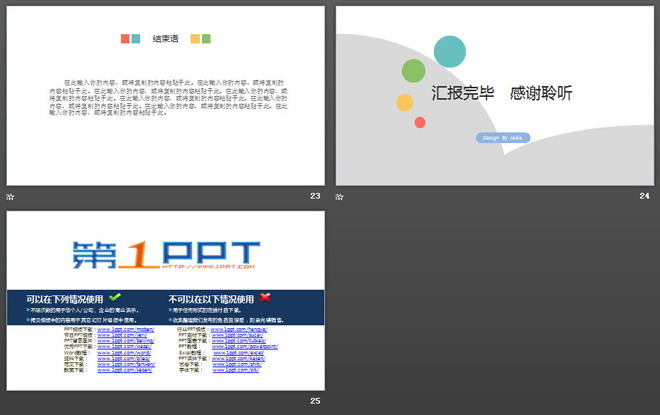Click the green circle on slide 24
The width and height of the screenshot is (660, 415).
(413, 71)
